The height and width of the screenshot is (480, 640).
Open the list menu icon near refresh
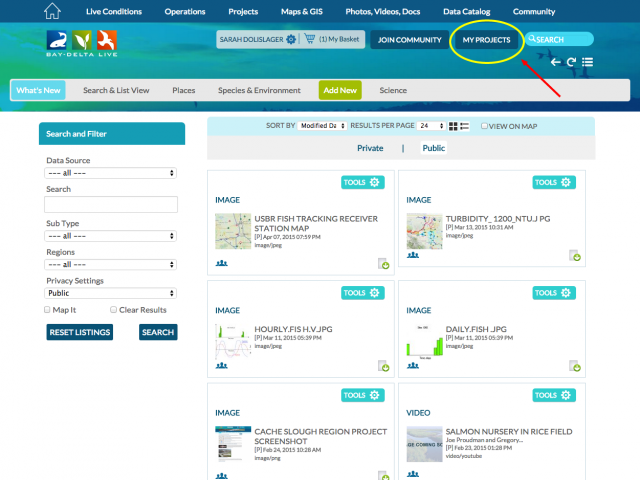(587, 62)
